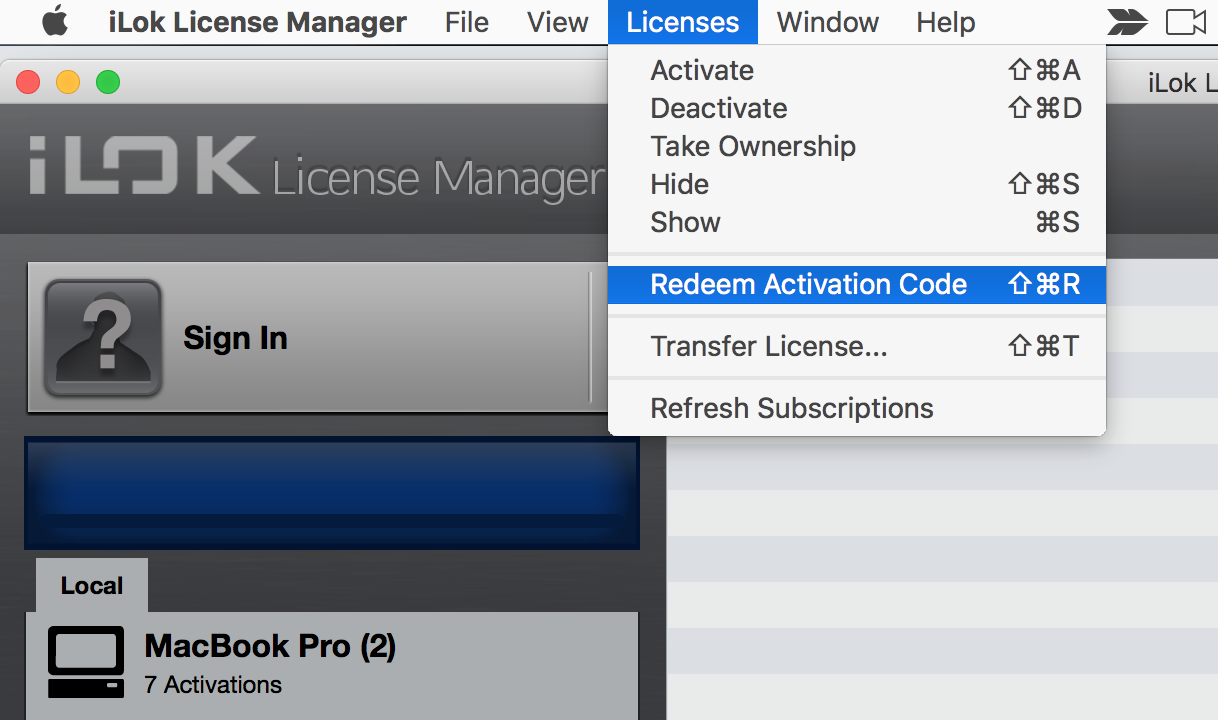The height and width of the screenshot is (720, 1218).
Task: Select Refresh Subscriptions
Action: (857, 408)
